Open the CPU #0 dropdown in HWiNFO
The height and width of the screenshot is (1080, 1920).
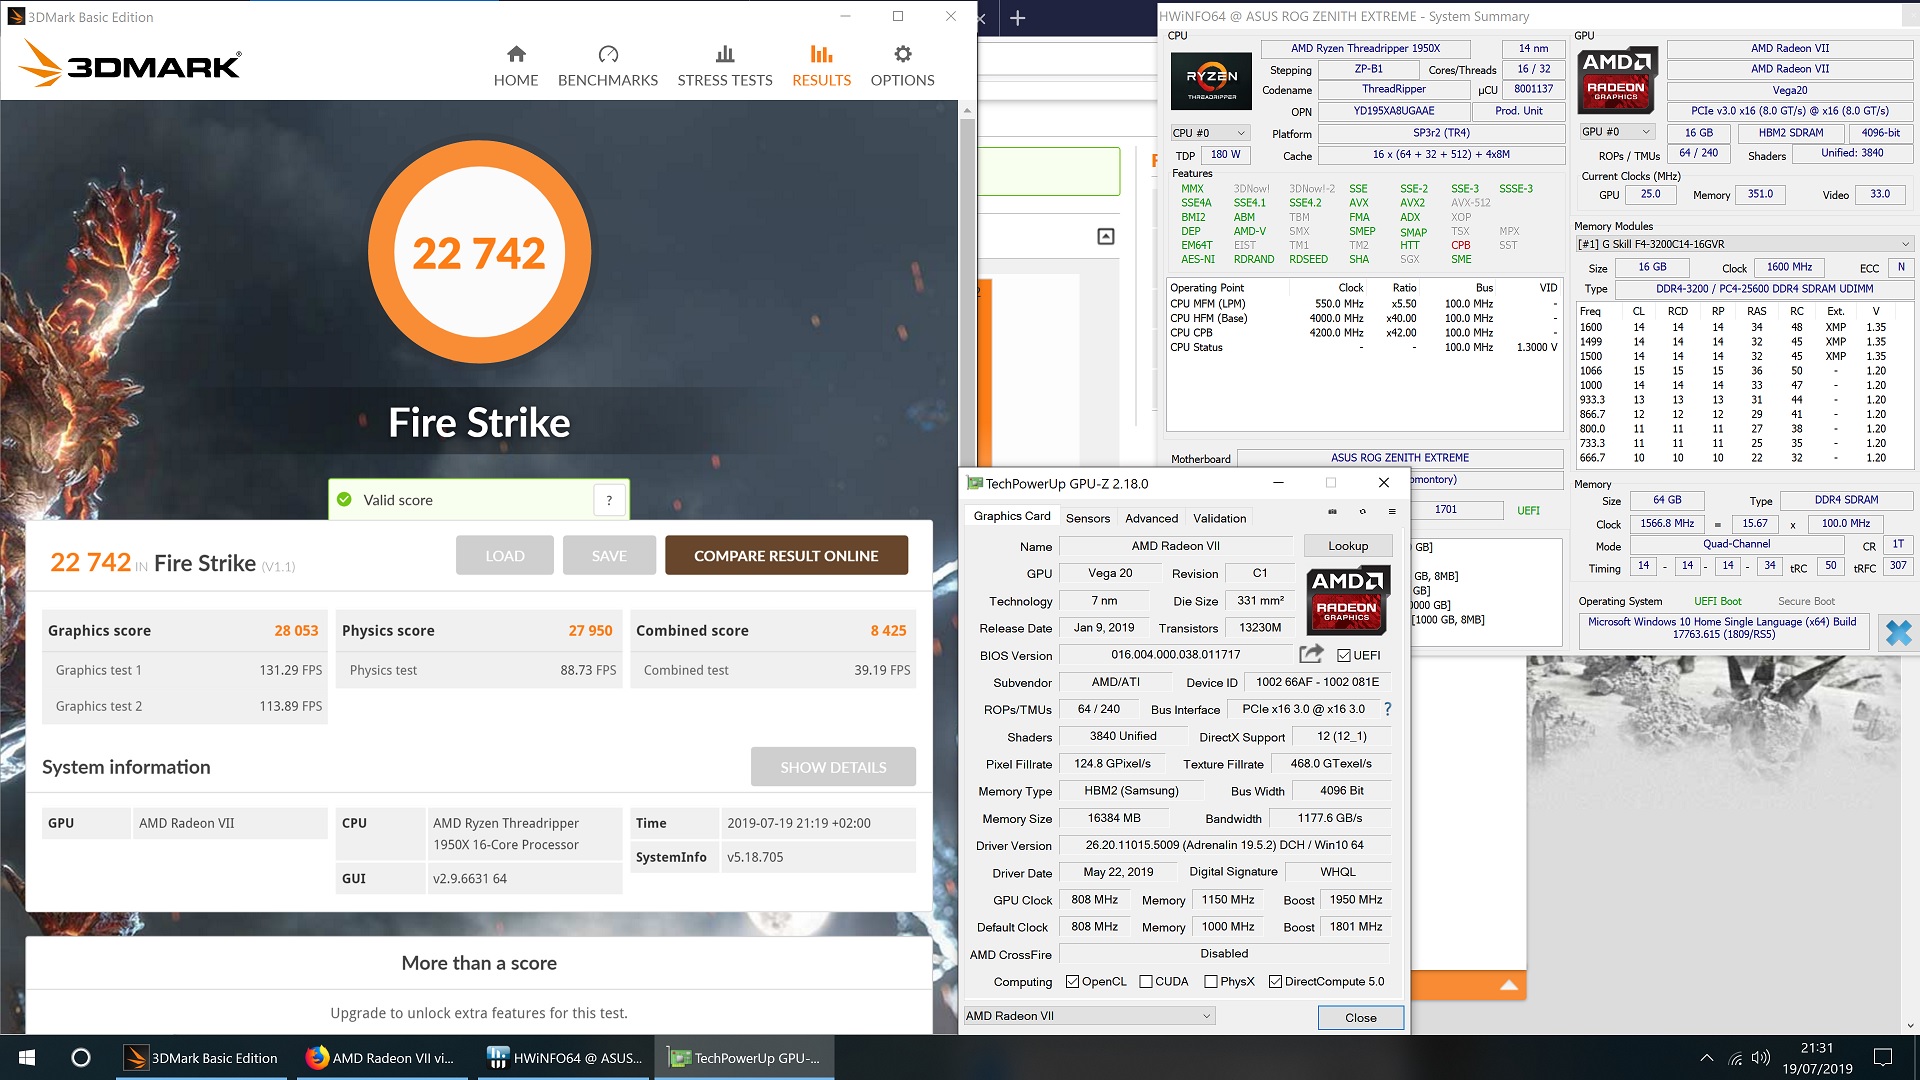tap(1210, 133)
